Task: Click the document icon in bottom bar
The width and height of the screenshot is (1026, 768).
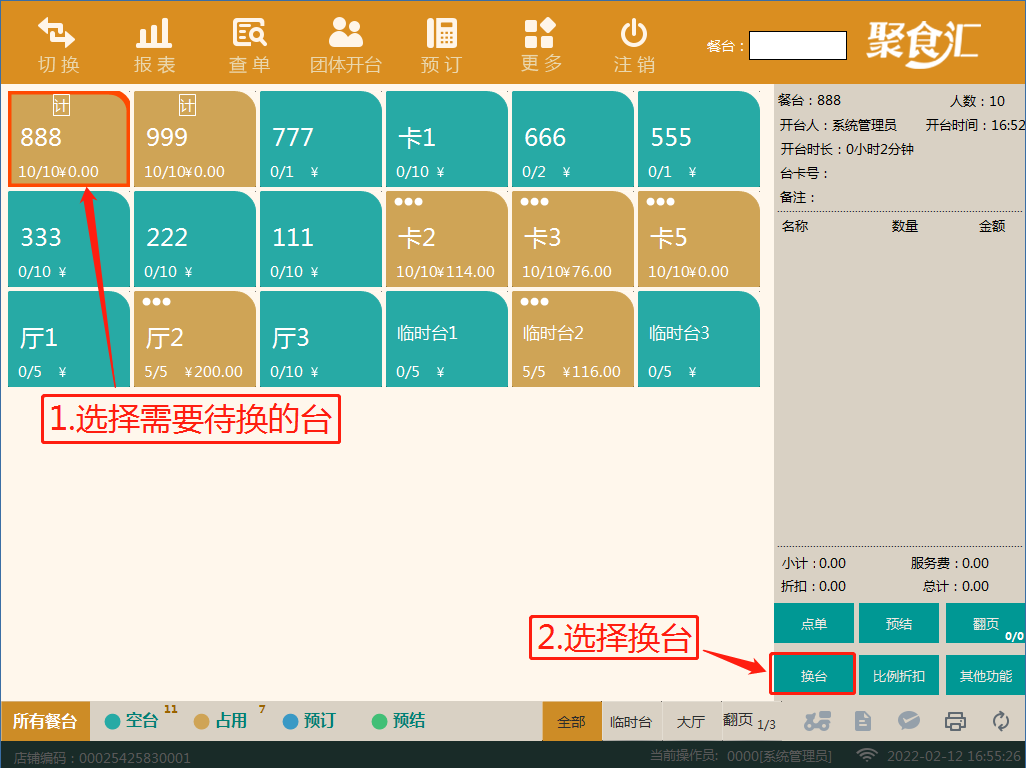Action: pyautogui.click(x=863, y=721)
